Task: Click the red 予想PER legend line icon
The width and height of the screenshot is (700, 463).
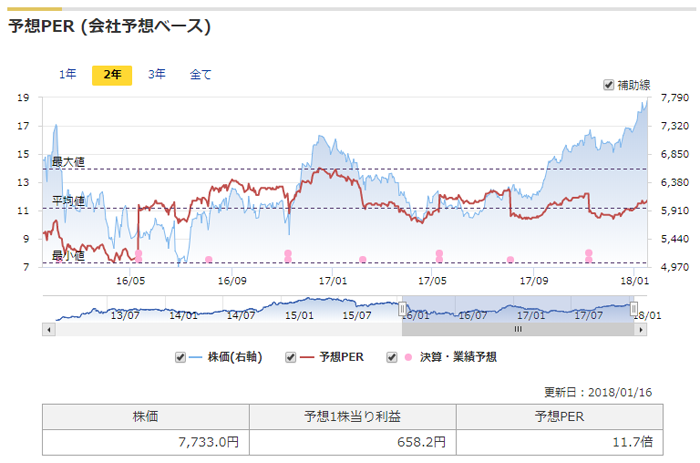Action: click(307, 357)
